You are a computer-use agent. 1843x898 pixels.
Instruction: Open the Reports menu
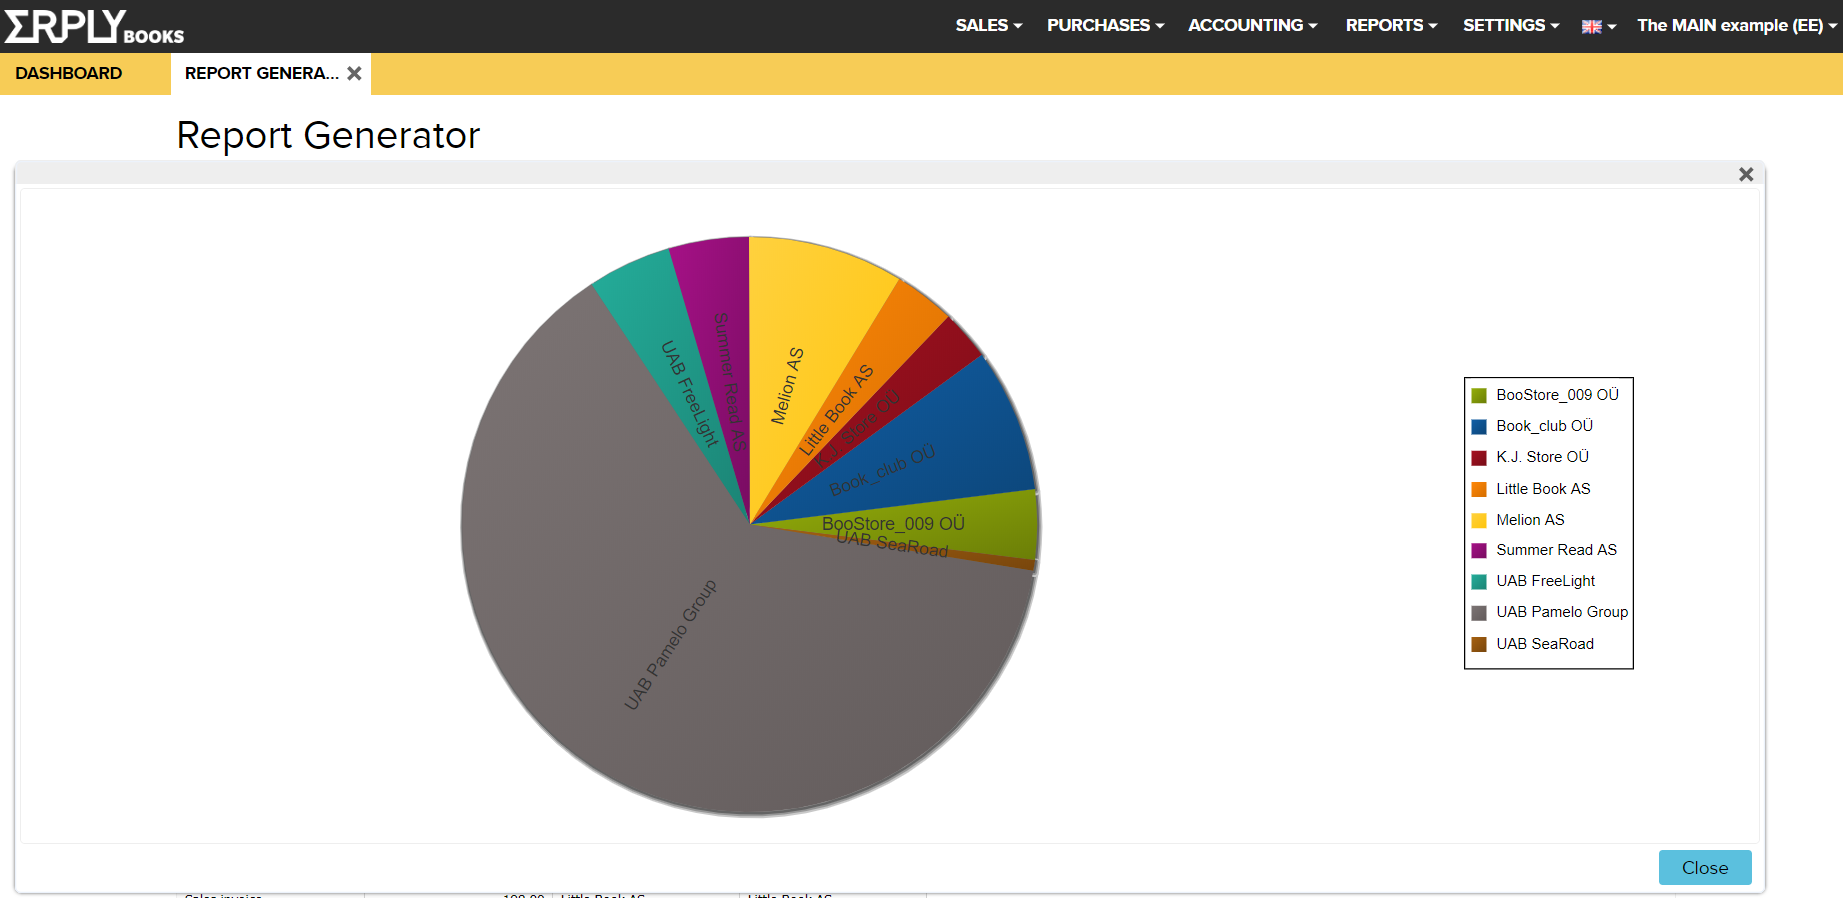click(1391, 25)
